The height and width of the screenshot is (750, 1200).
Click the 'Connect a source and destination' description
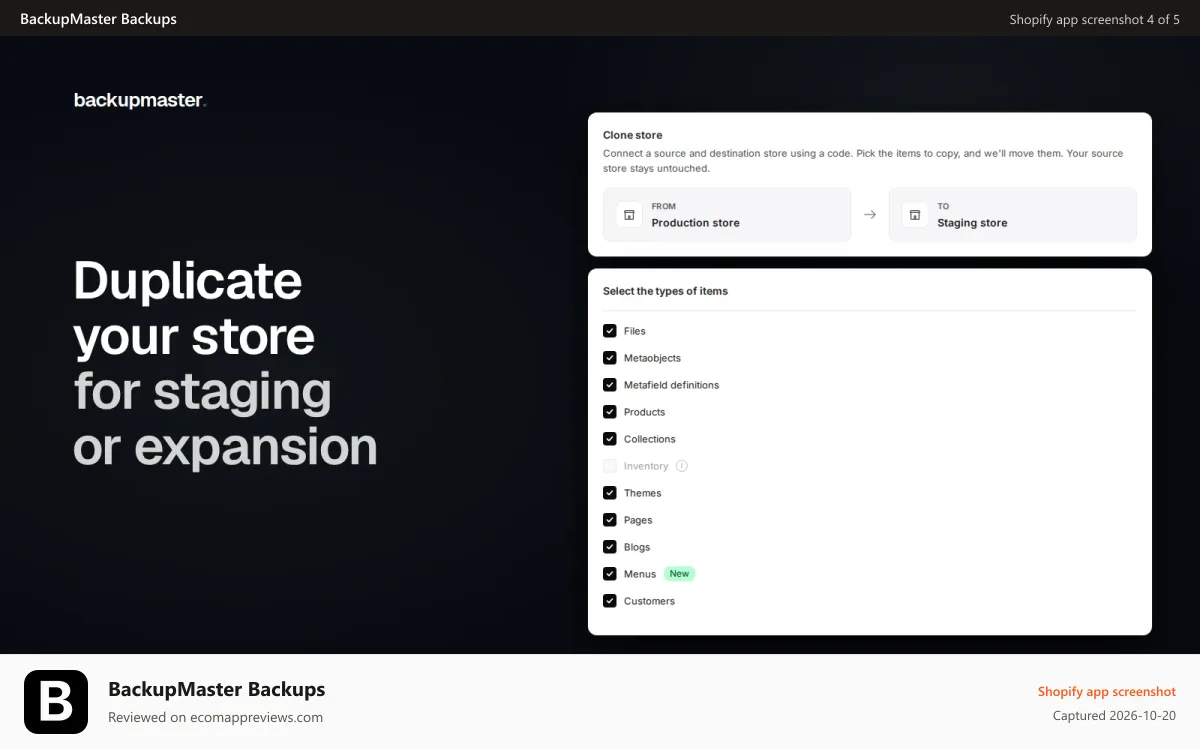[863, 161]
